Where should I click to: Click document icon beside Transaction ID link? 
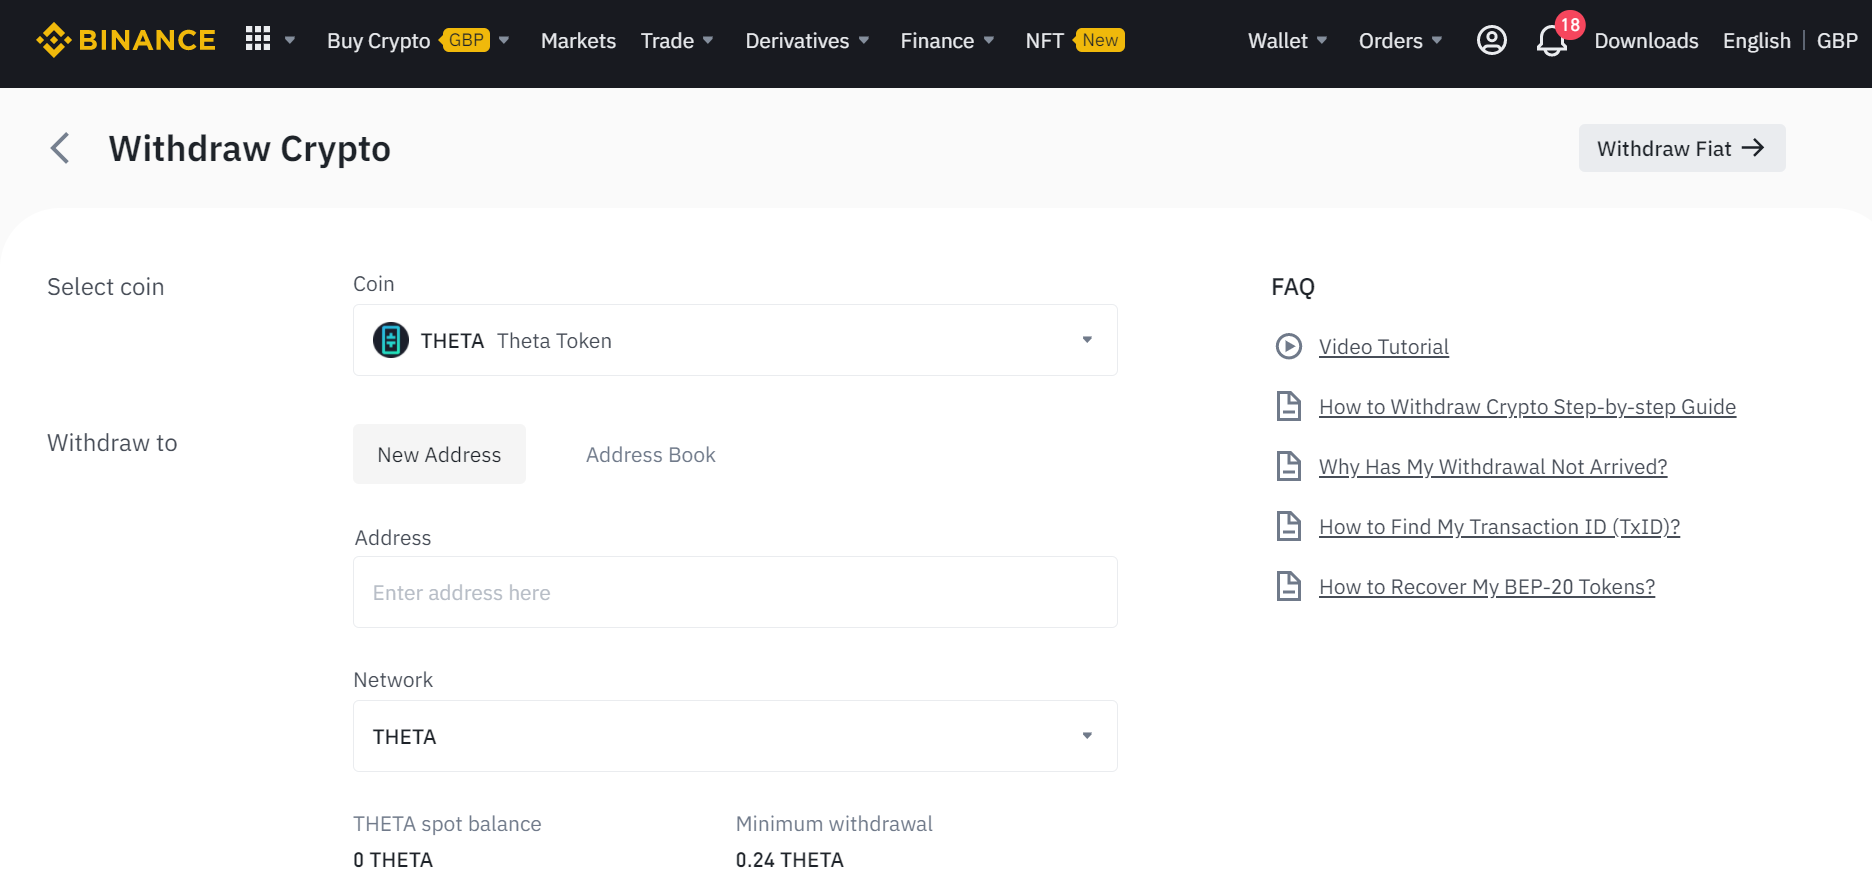(x=1289, y=526)
